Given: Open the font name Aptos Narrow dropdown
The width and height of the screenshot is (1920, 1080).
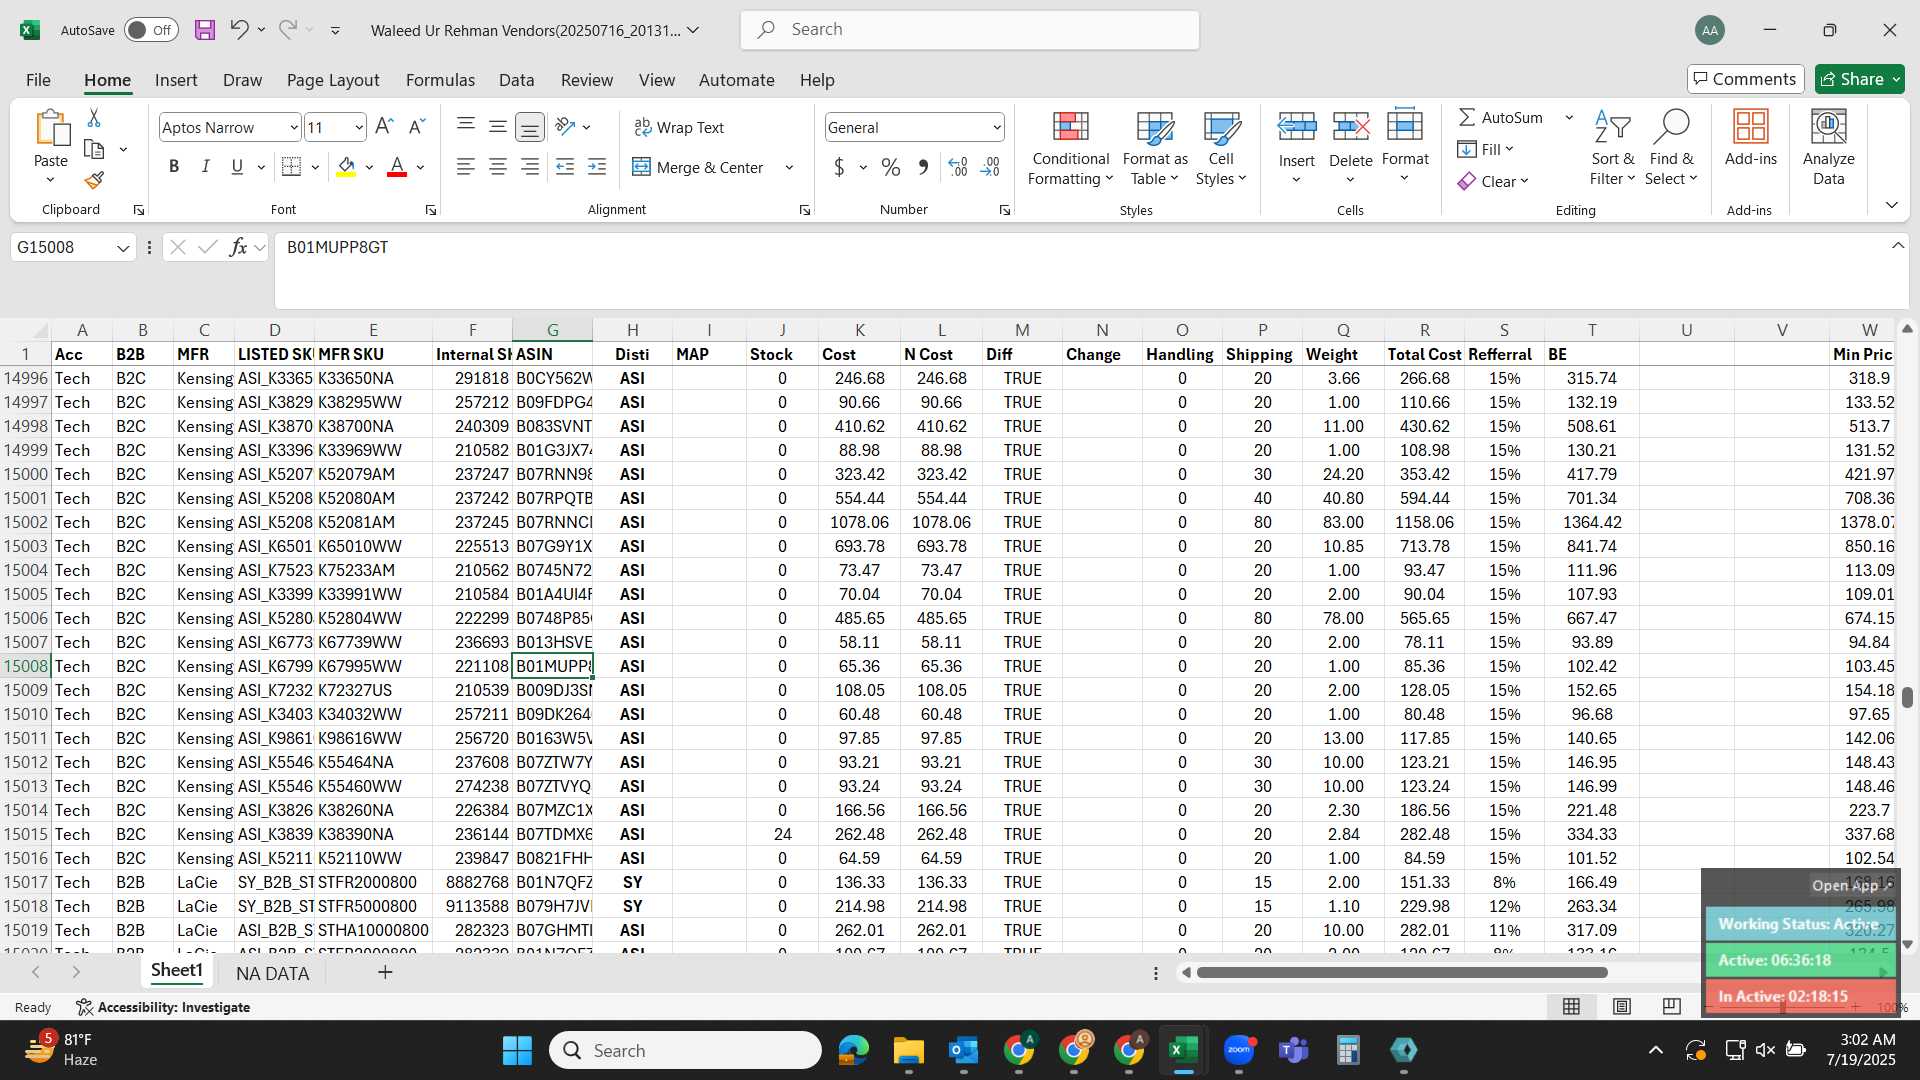Looking at the screenshot, I should tap(293, 127).
